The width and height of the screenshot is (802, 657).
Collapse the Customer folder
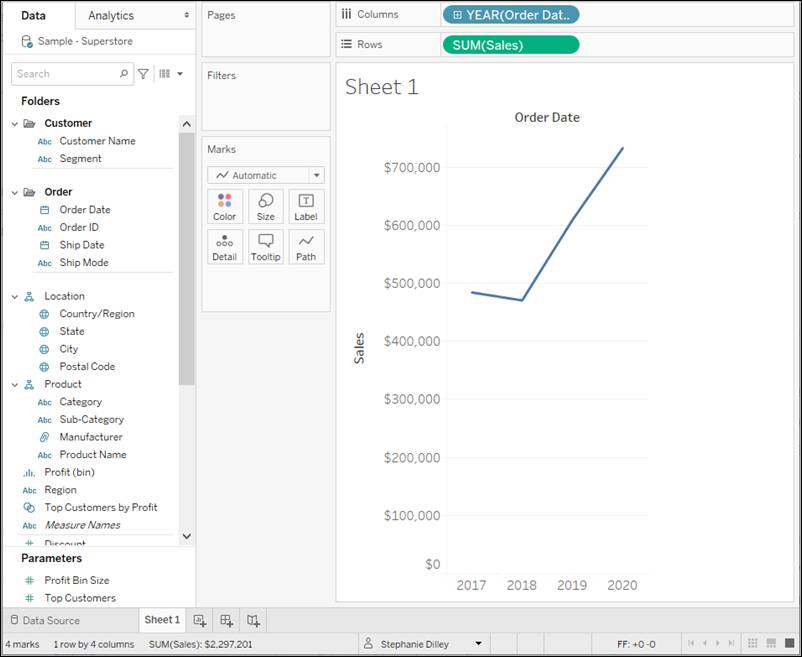pos(15,124)
